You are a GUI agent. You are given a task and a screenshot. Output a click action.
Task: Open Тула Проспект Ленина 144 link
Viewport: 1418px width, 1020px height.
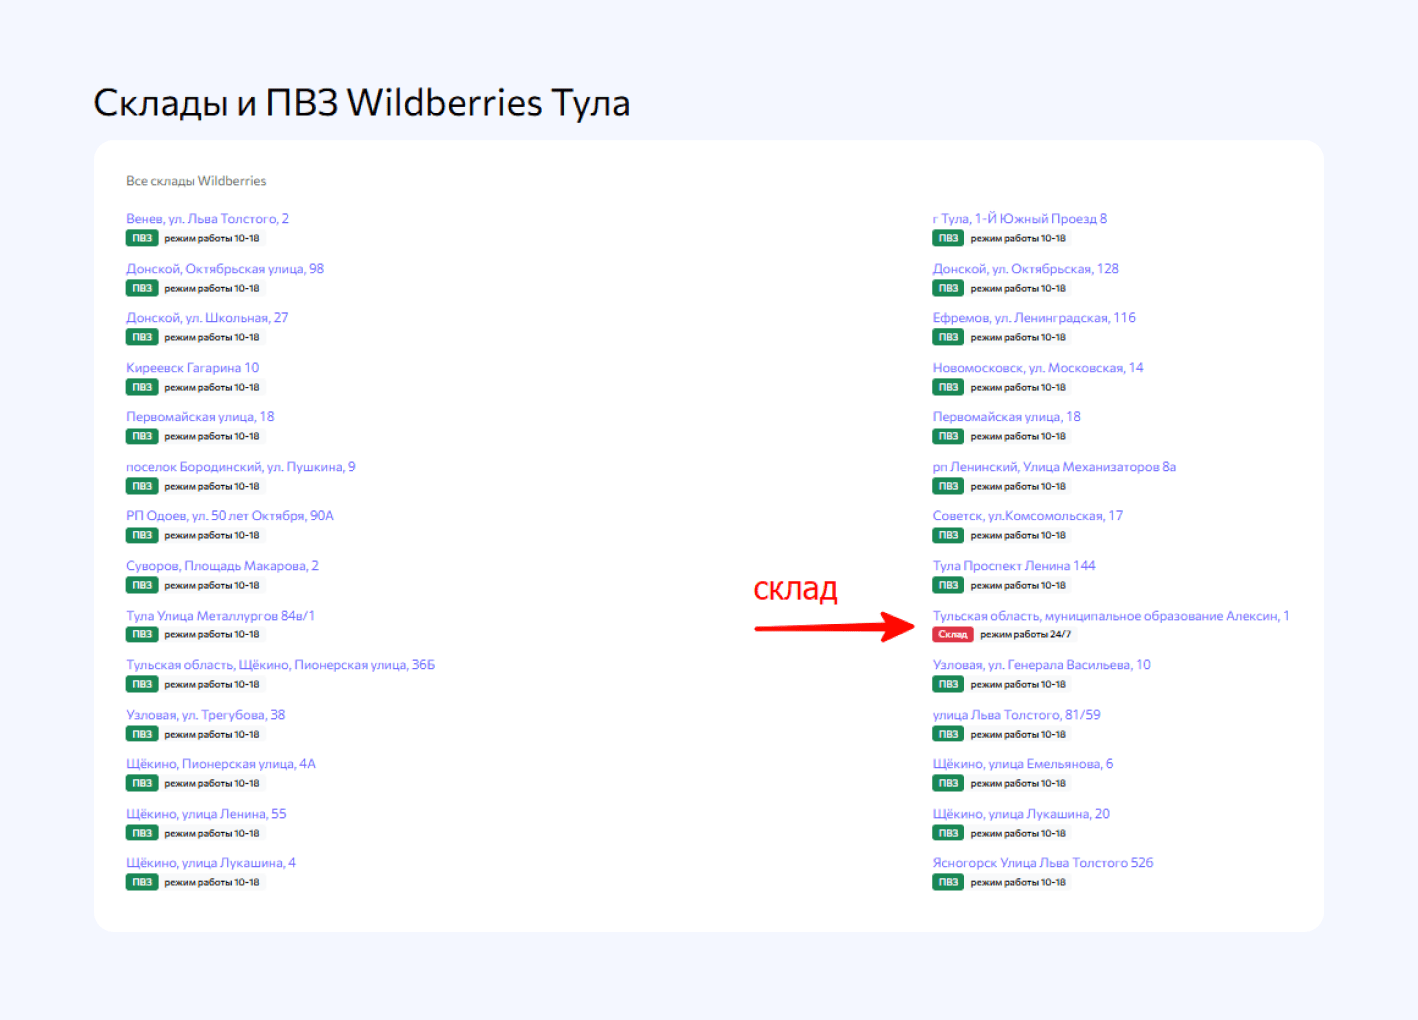pyautogui.click(x=1014, y=566)
